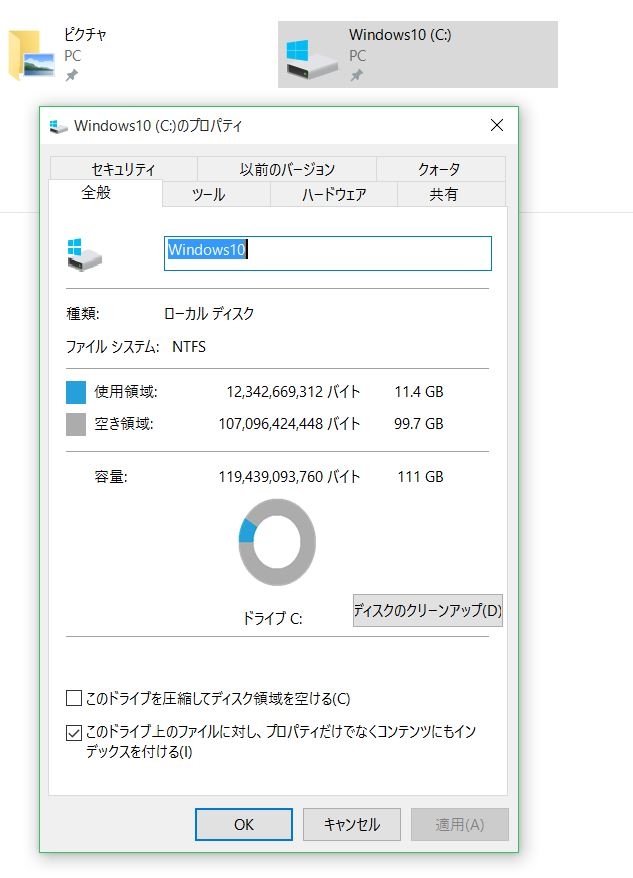Image resolution: width=633 pixels, height=878 pixels.
Task: Click the 119,439,093,760 バイト capacity value
Action: 289,477
